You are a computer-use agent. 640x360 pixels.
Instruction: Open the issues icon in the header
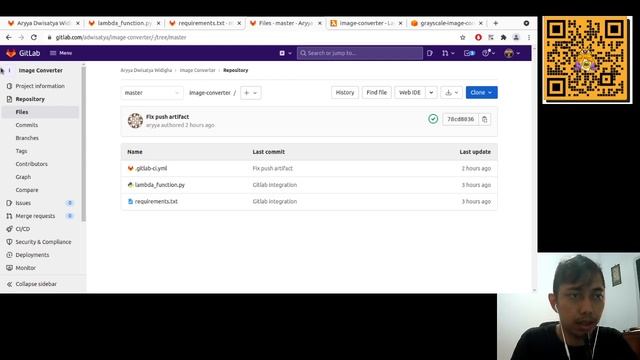click(430, 53)
